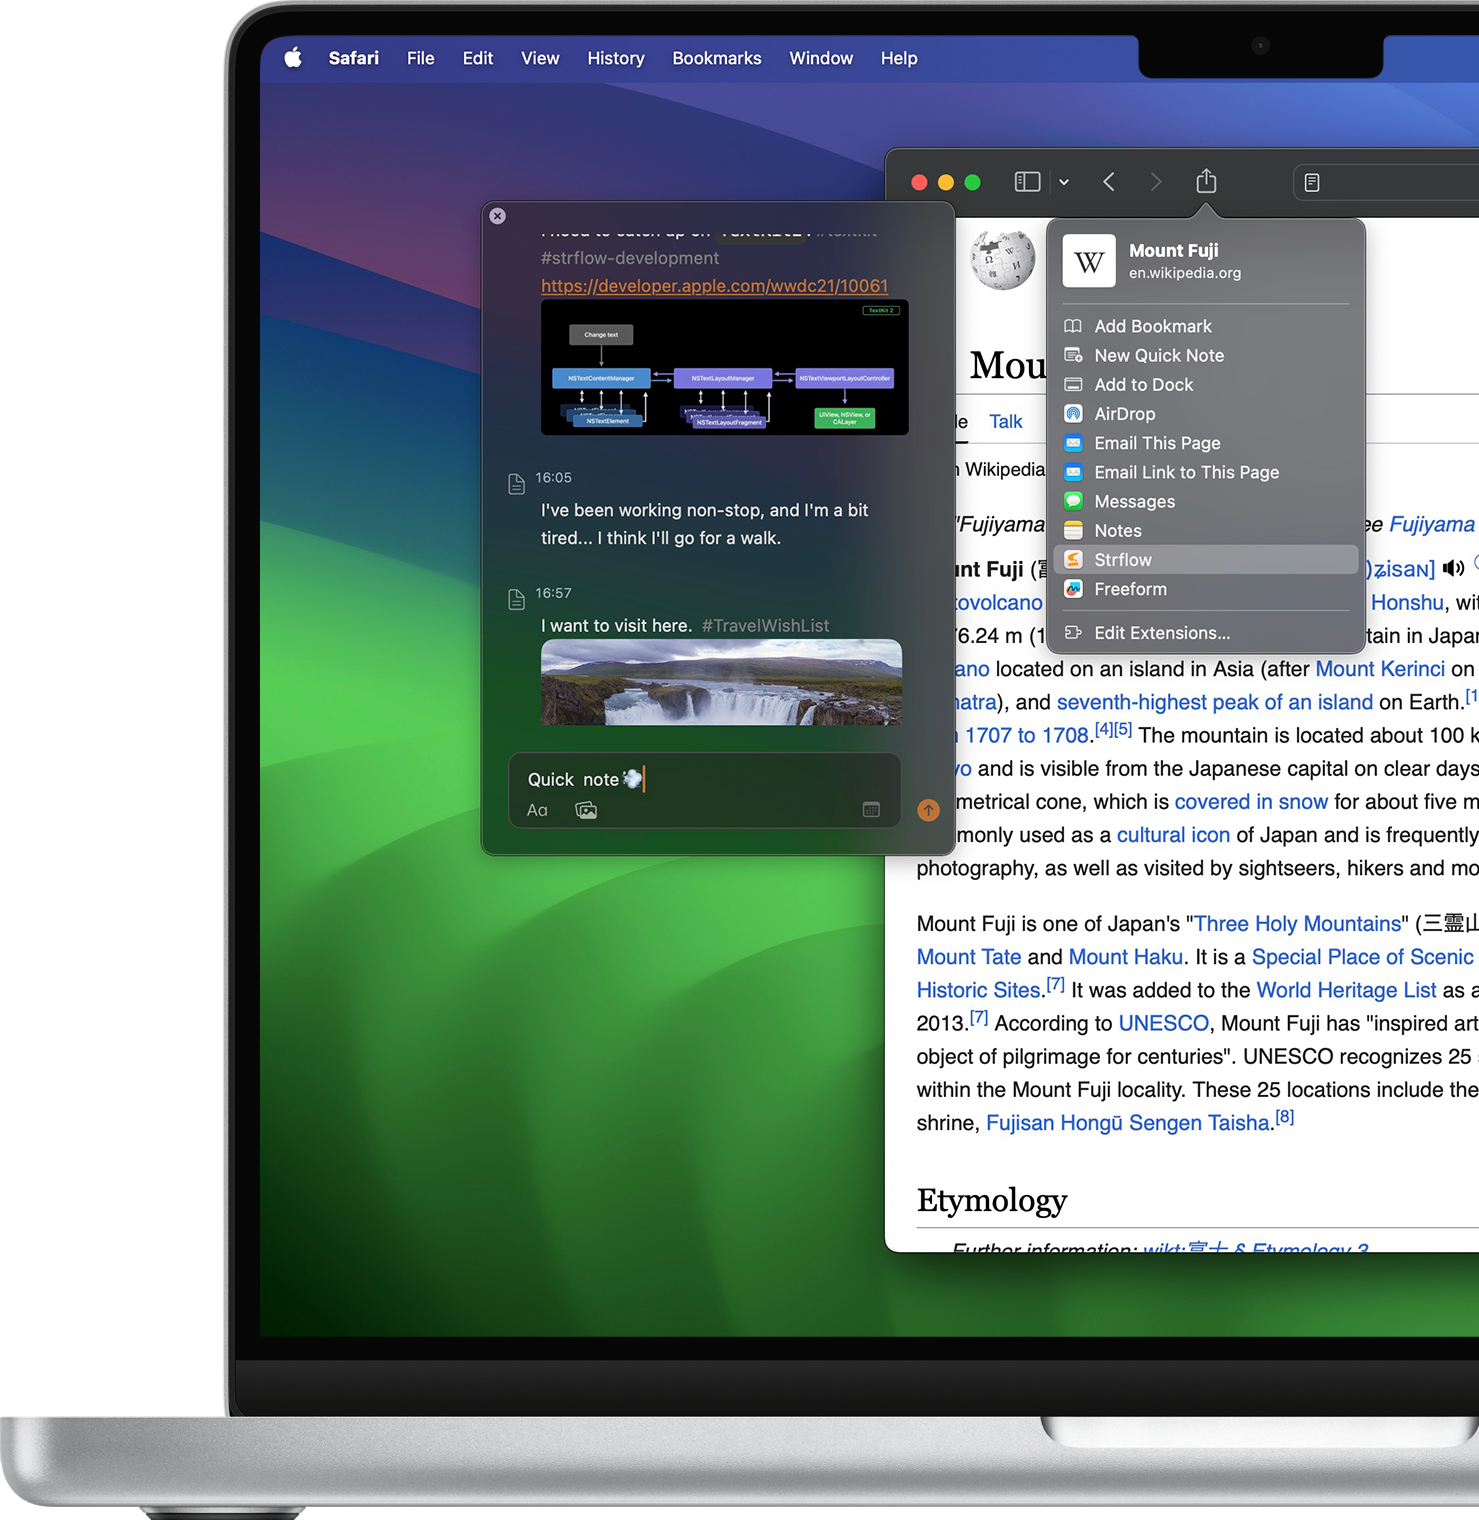This screenshot has height=1520, width=1479.
Task: Choose Add to Dock
Action: (x=1206, y=384)
